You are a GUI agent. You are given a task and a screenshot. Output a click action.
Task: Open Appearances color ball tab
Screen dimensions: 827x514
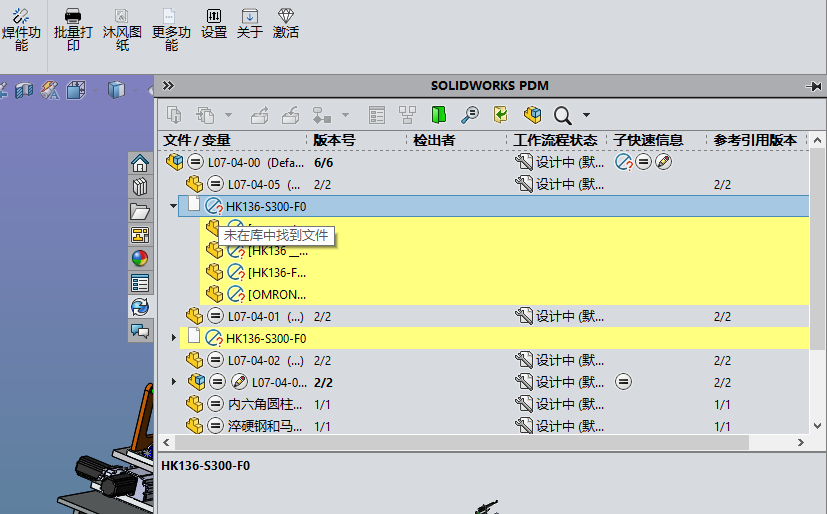pos(140,259)
